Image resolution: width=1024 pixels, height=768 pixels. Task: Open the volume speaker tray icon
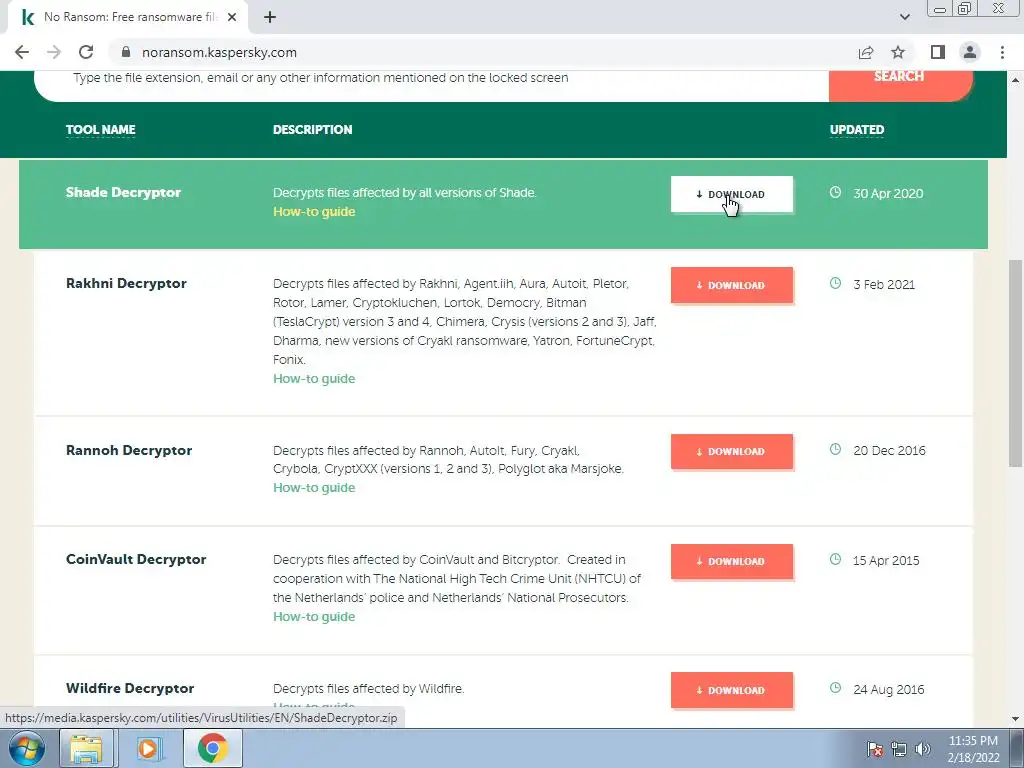(x=922, y=749)
